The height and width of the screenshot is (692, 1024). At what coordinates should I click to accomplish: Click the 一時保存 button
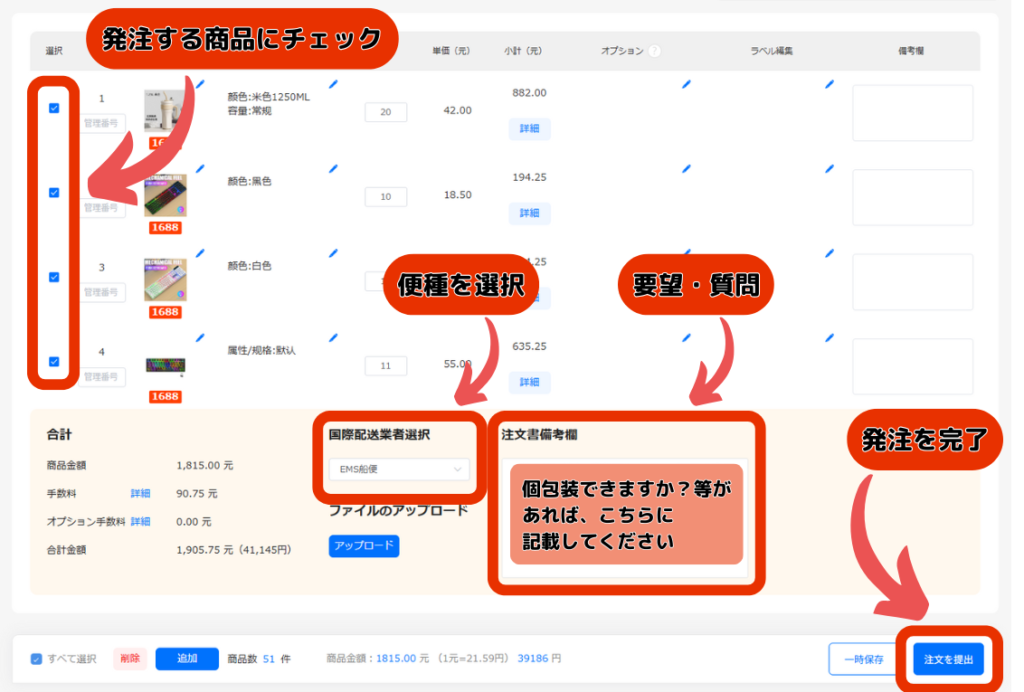[x=863, y=660]
